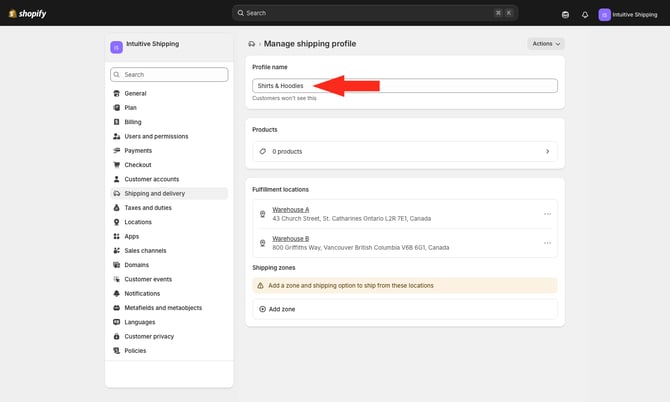Click the products tag icon

(263, 152)
